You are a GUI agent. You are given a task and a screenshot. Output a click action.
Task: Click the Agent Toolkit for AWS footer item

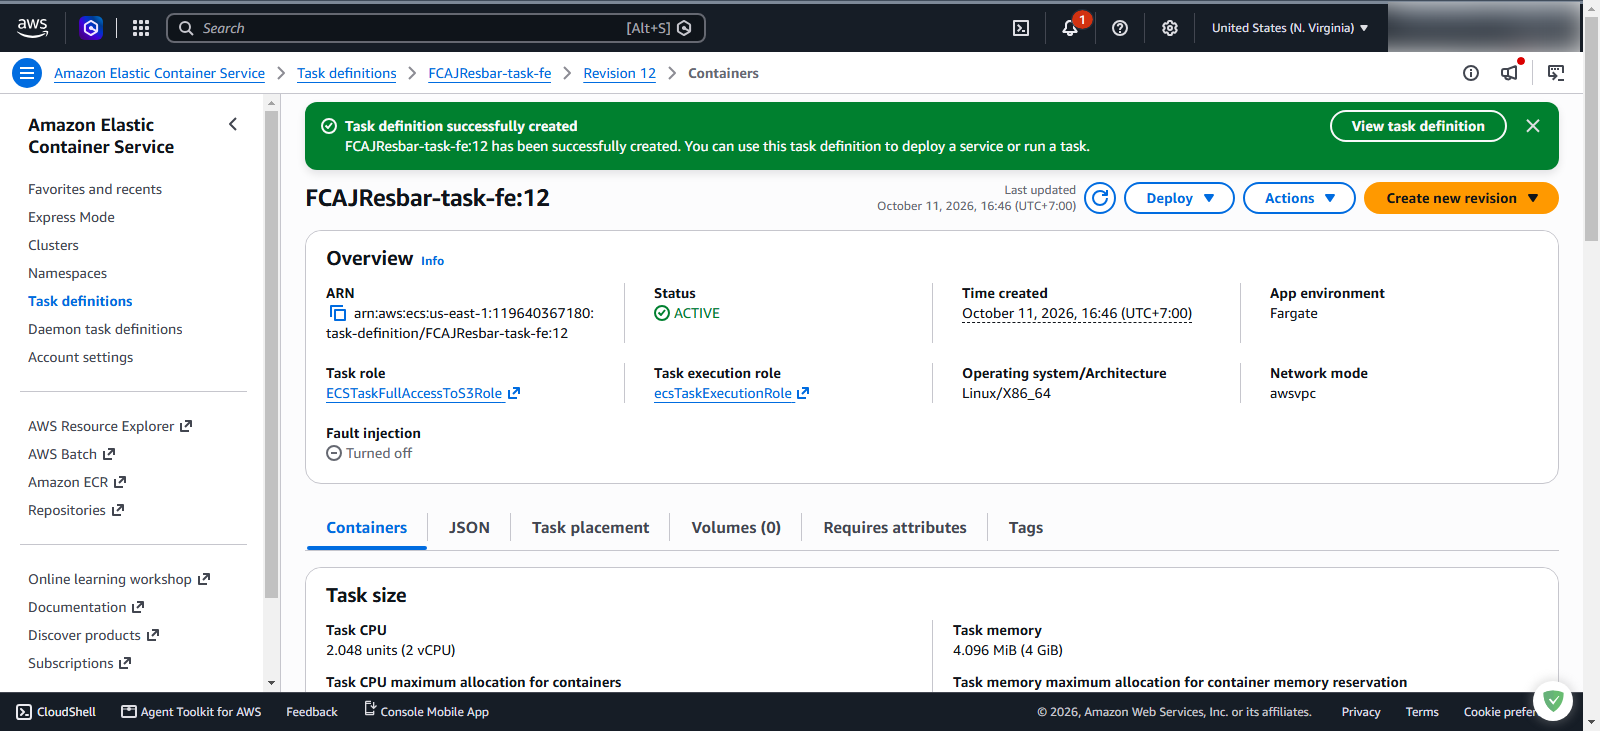191,712
